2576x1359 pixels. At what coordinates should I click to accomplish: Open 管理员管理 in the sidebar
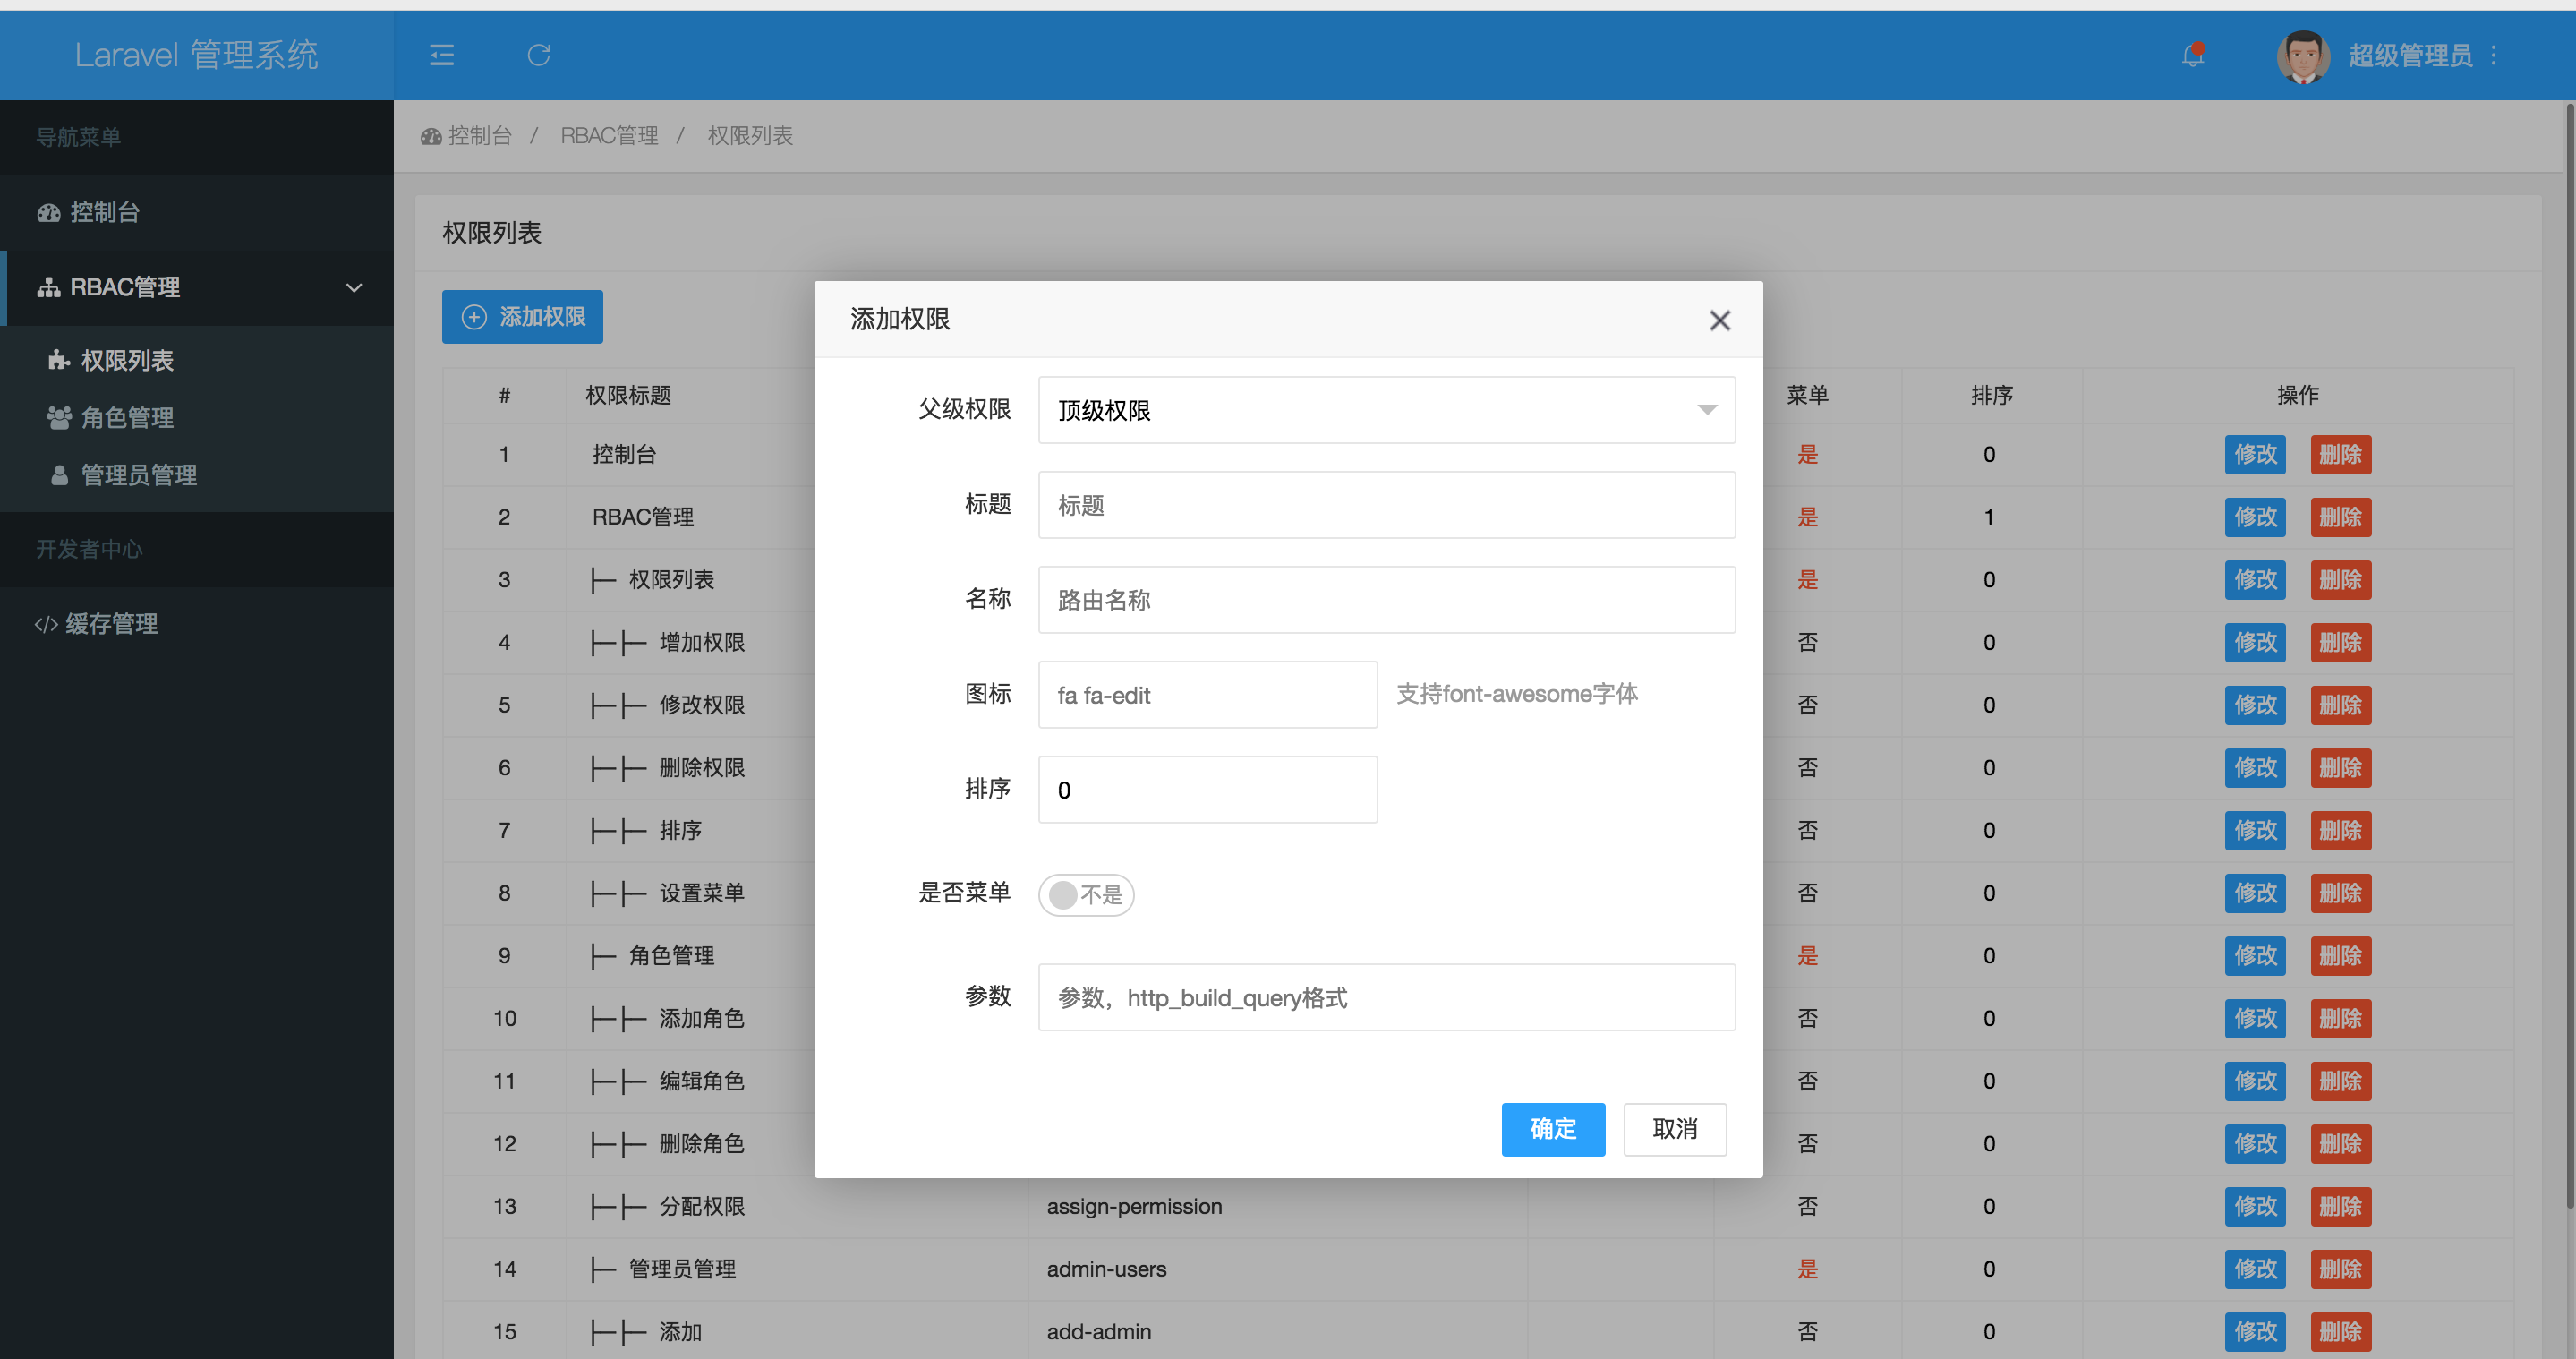tap(138, 475)
